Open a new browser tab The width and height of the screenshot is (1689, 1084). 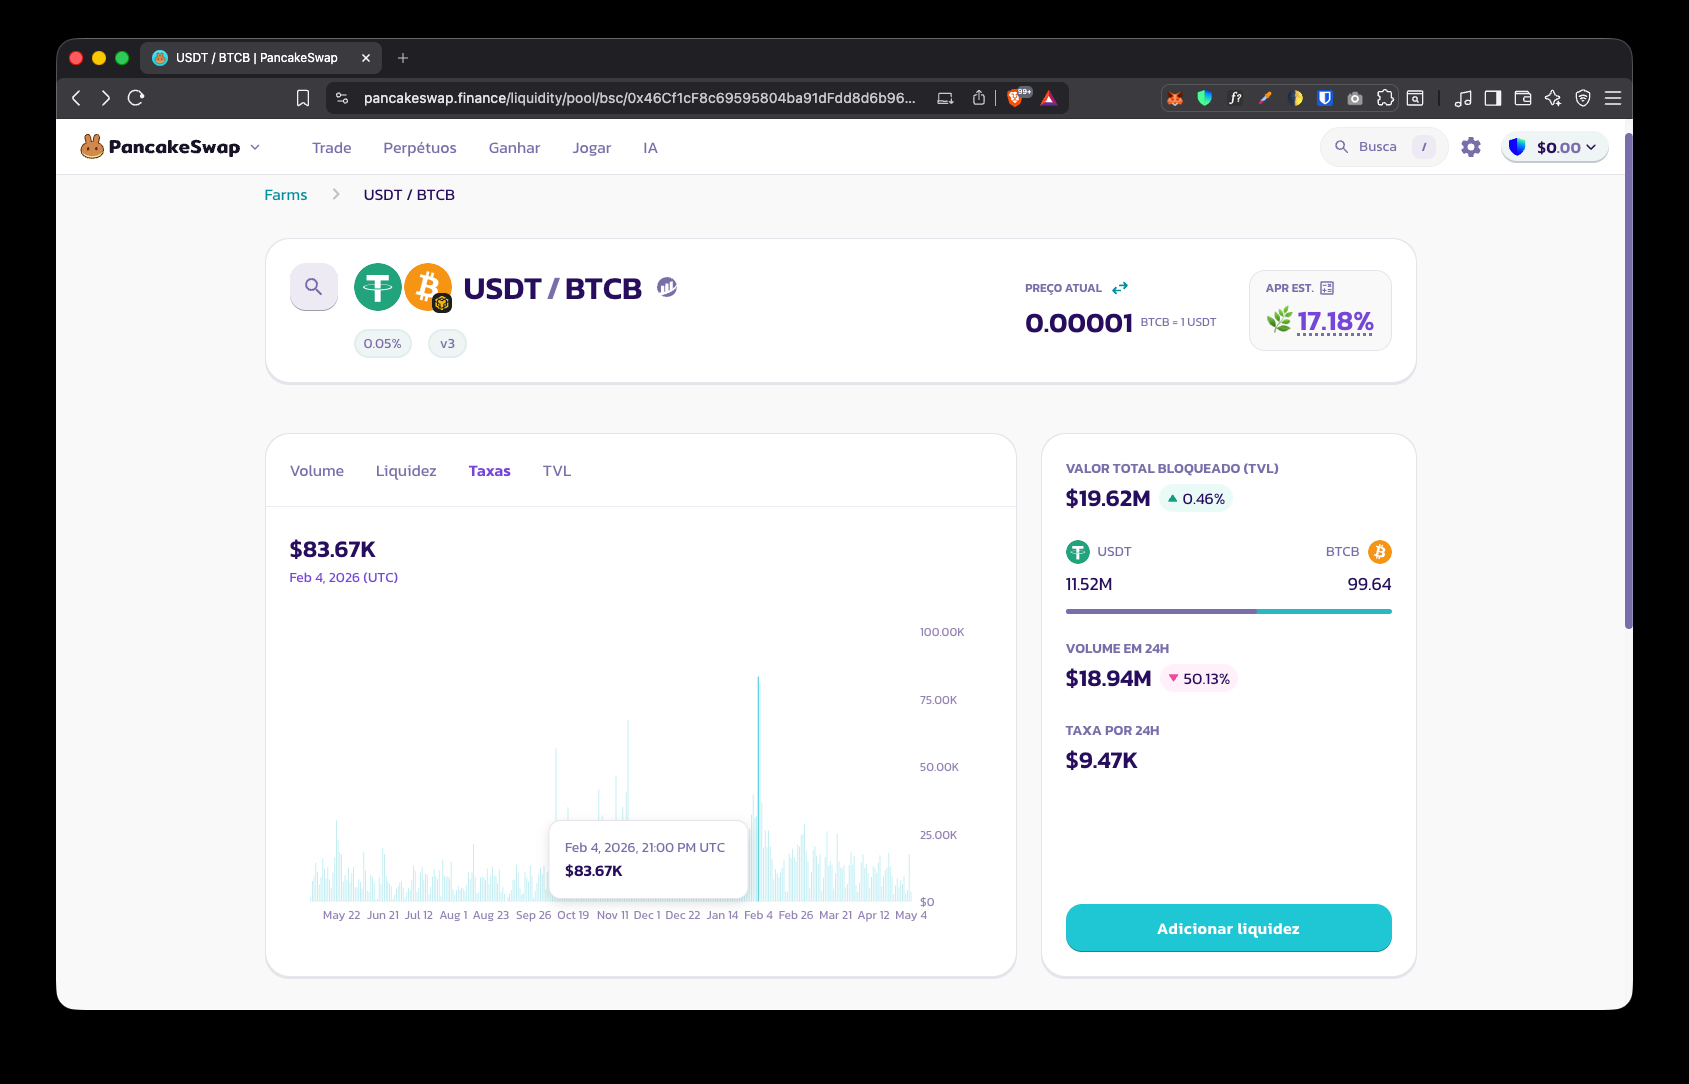coord(403,58)
